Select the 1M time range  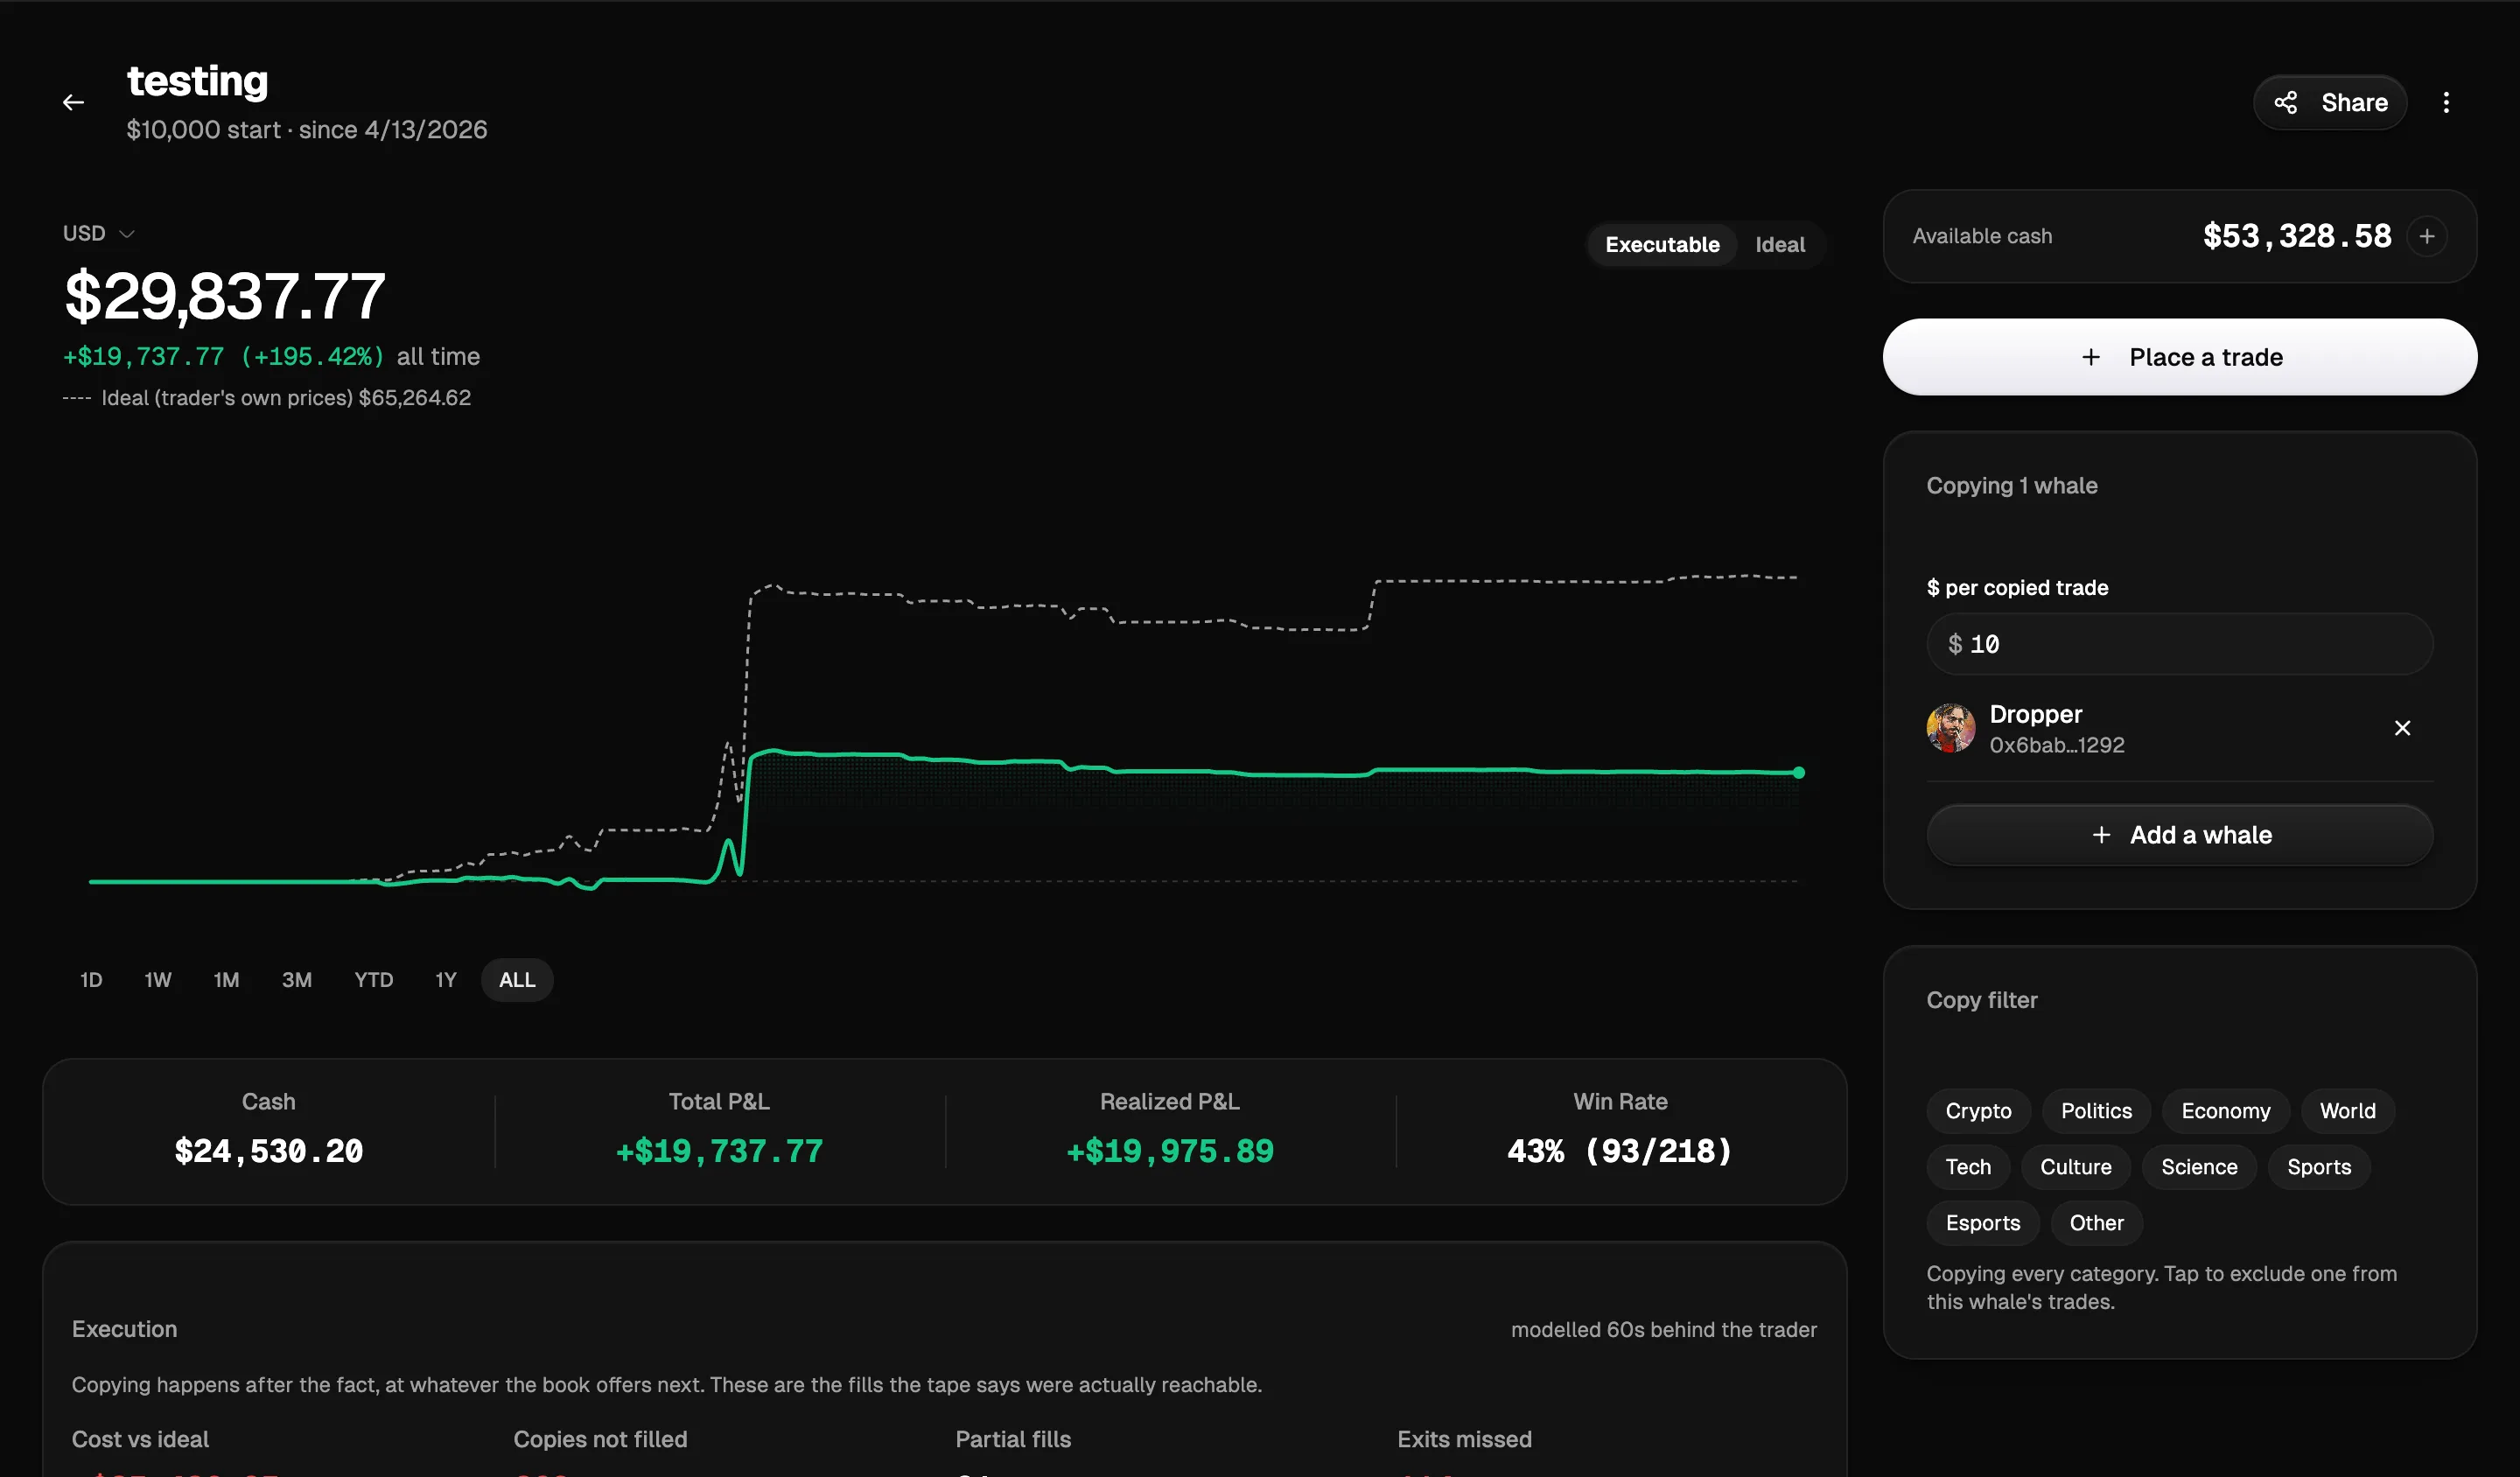pos(226,980)
